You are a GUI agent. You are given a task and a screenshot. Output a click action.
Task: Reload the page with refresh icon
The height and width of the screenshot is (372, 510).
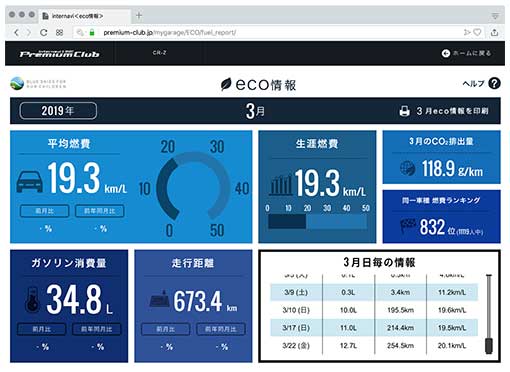[43, 32]
